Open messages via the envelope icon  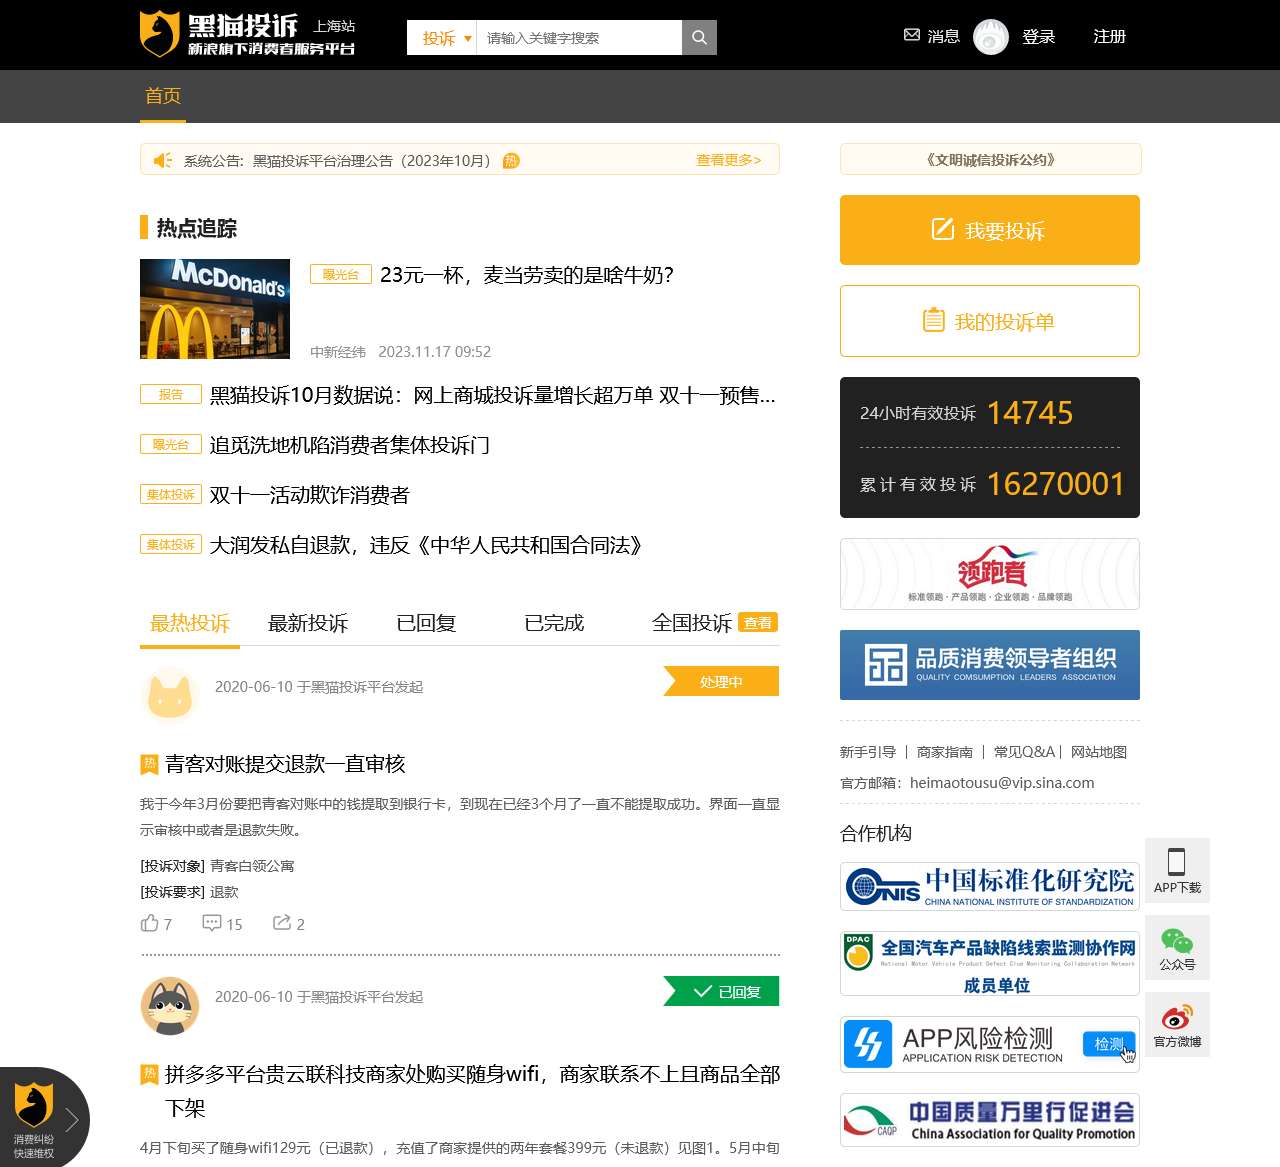coord(911,35)
